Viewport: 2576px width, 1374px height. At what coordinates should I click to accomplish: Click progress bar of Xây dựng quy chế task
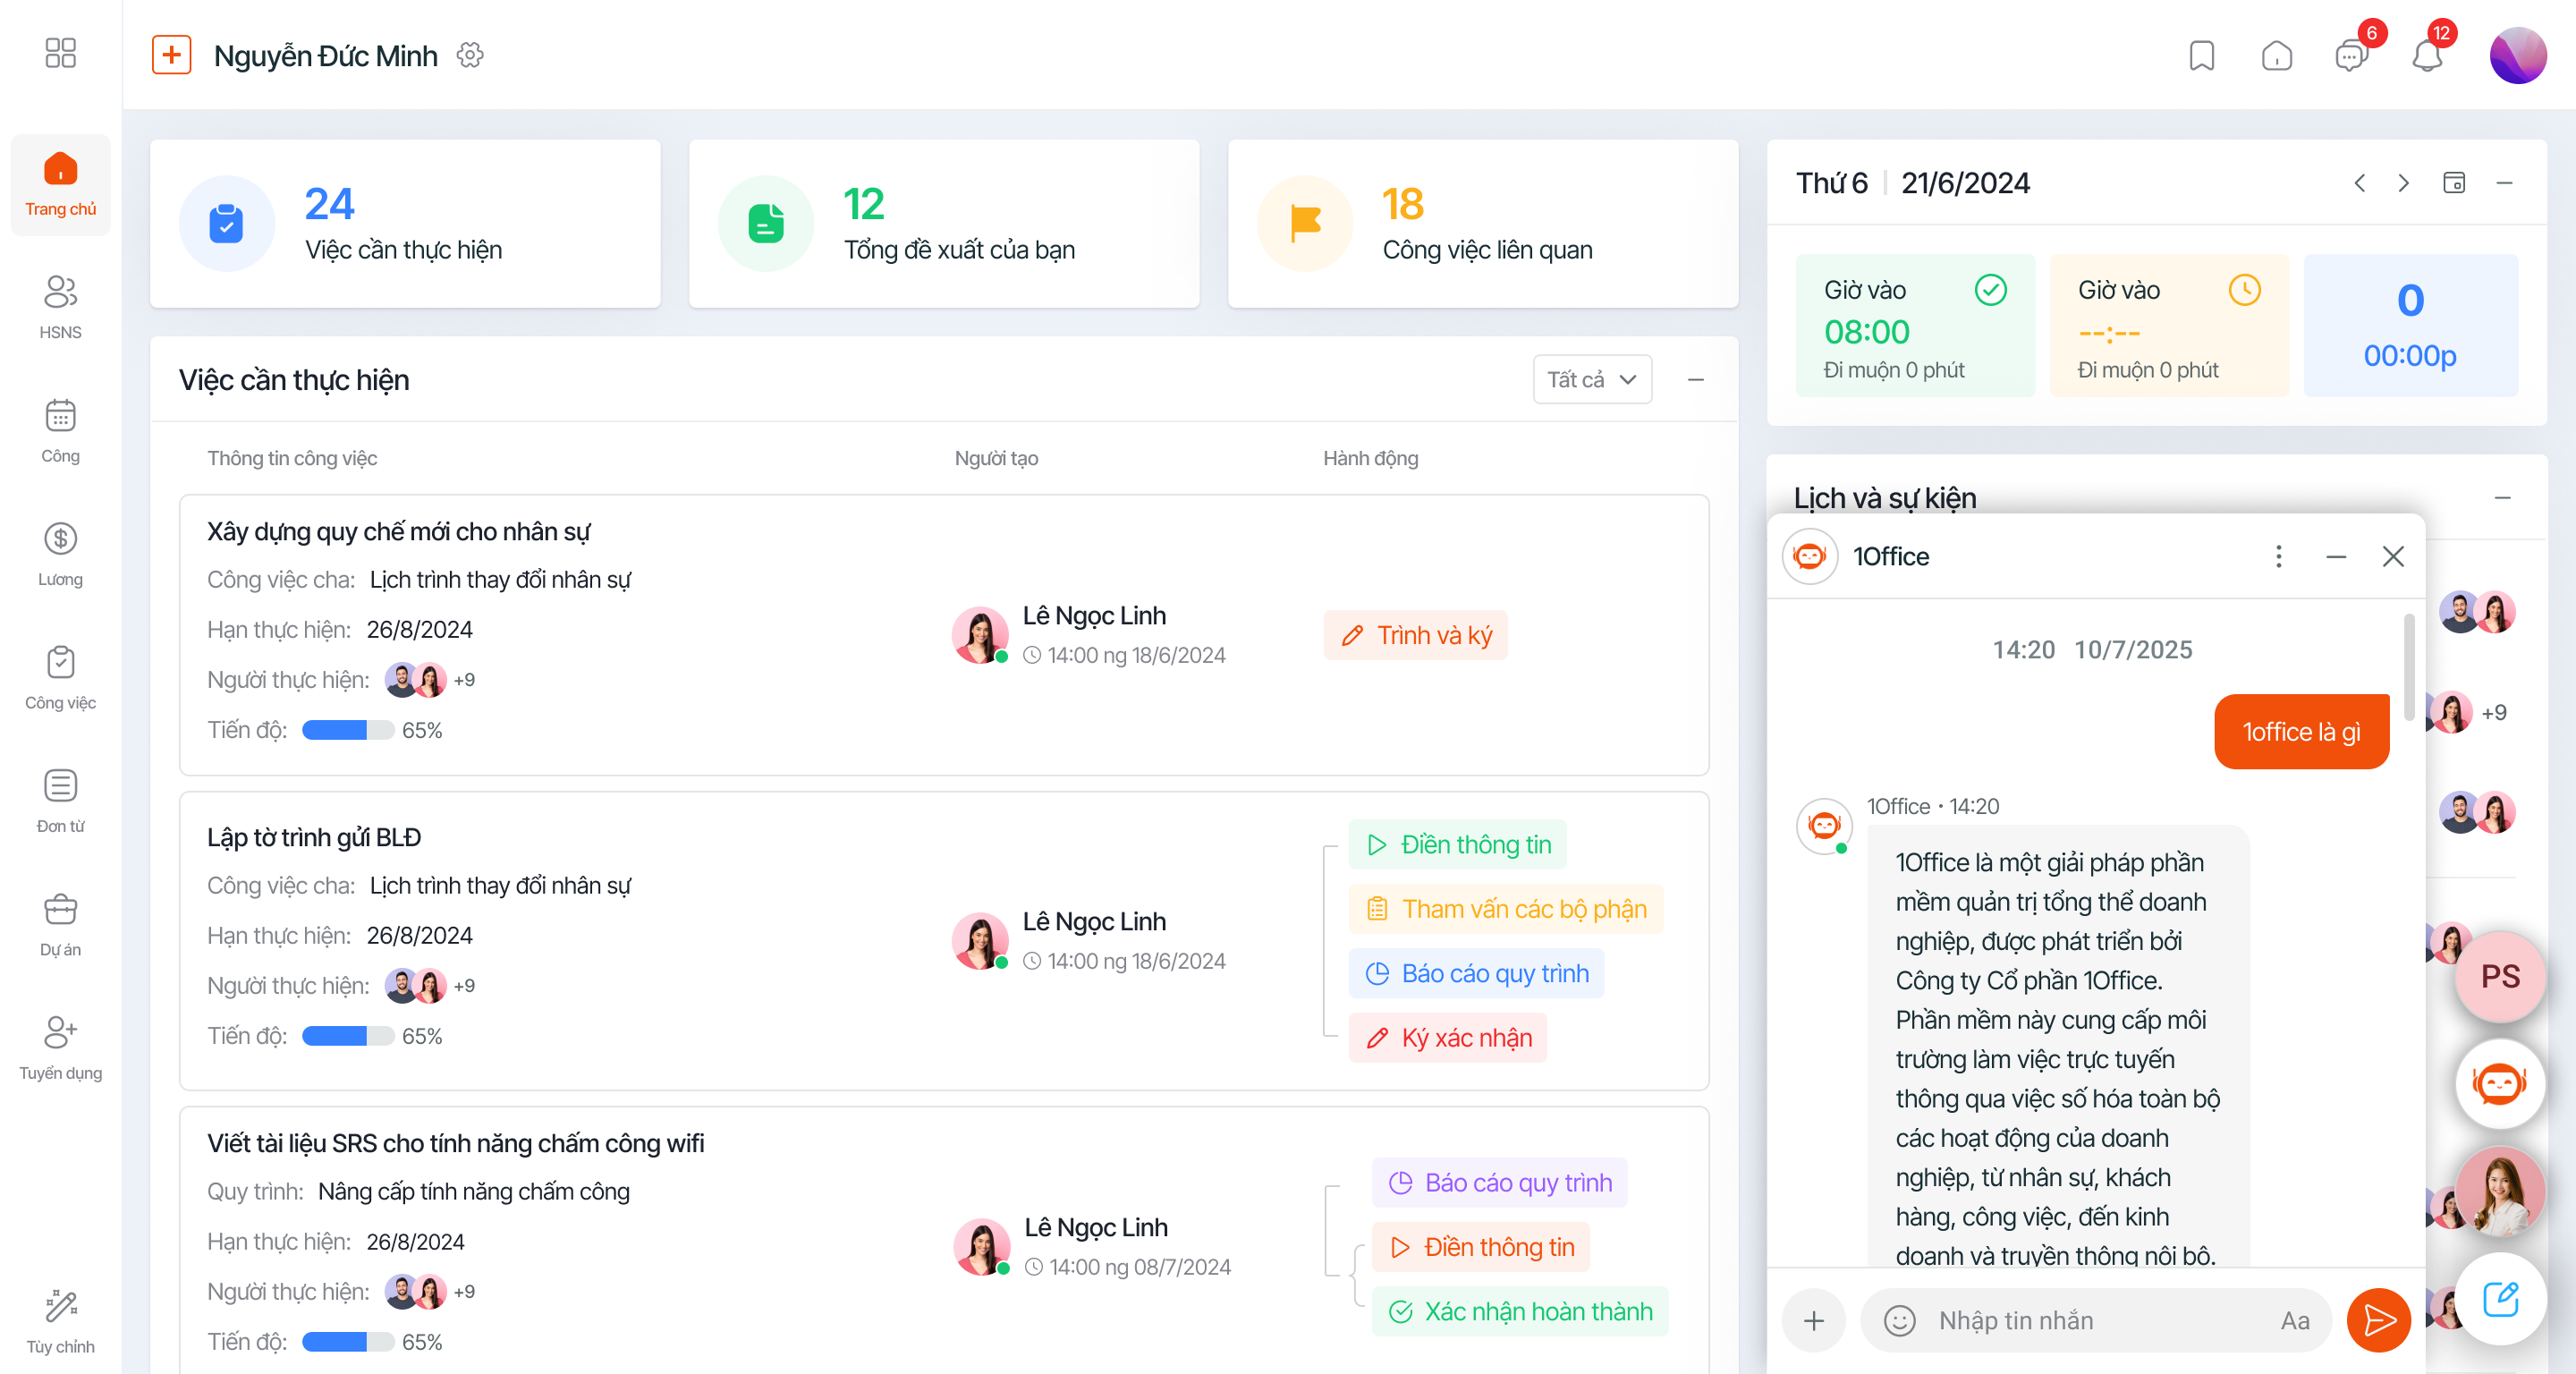tap(348, 731)
